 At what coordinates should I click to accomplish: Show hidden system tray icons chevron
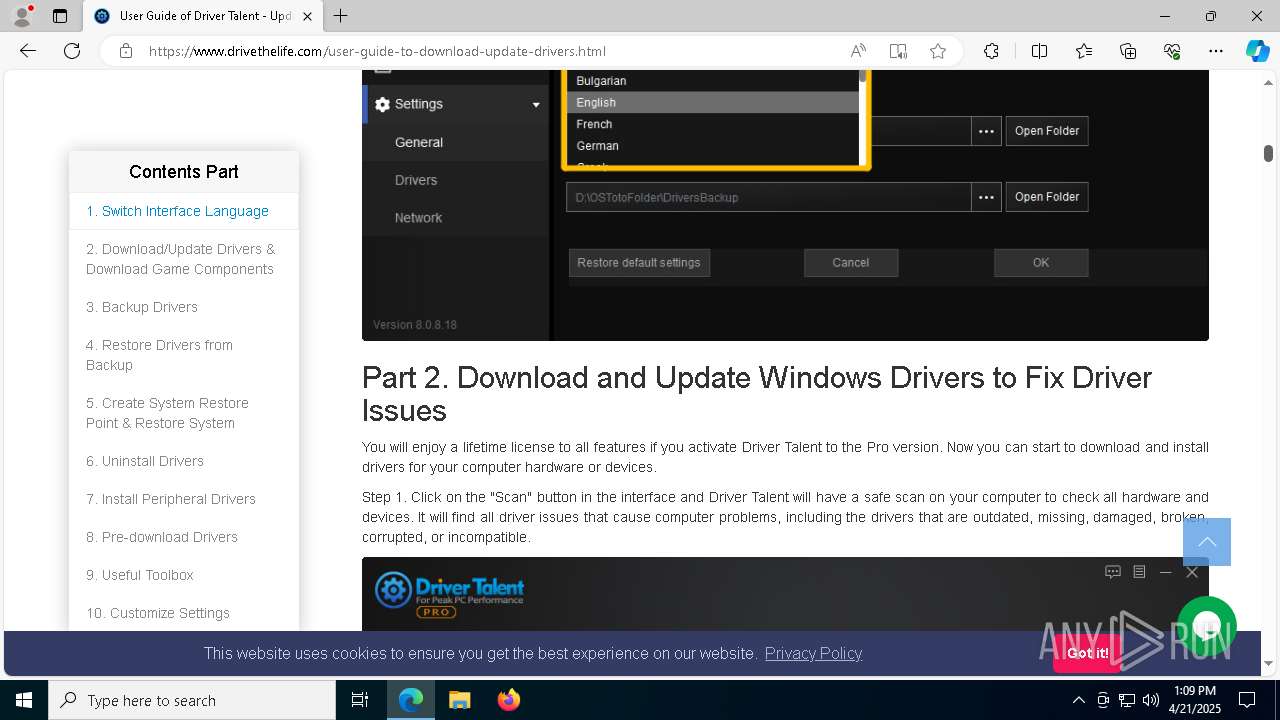[1078, 700]
